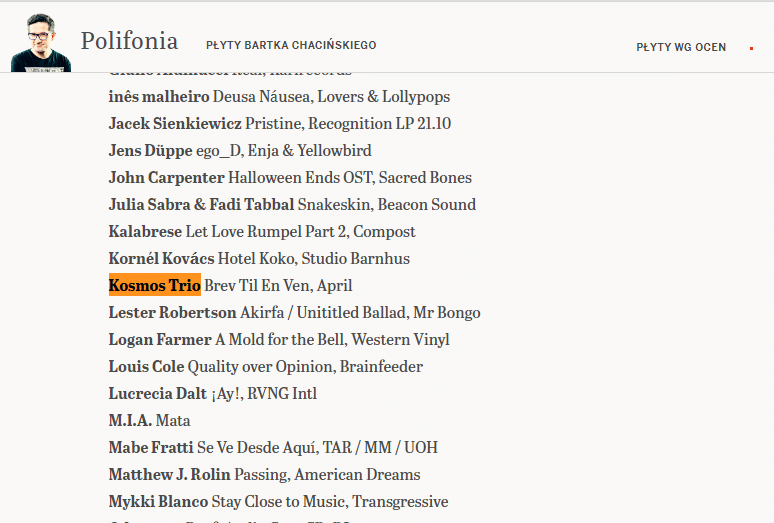Select the M.I.A. Mata entry
This screenshot has height=523, width=774.
point(150,421)
